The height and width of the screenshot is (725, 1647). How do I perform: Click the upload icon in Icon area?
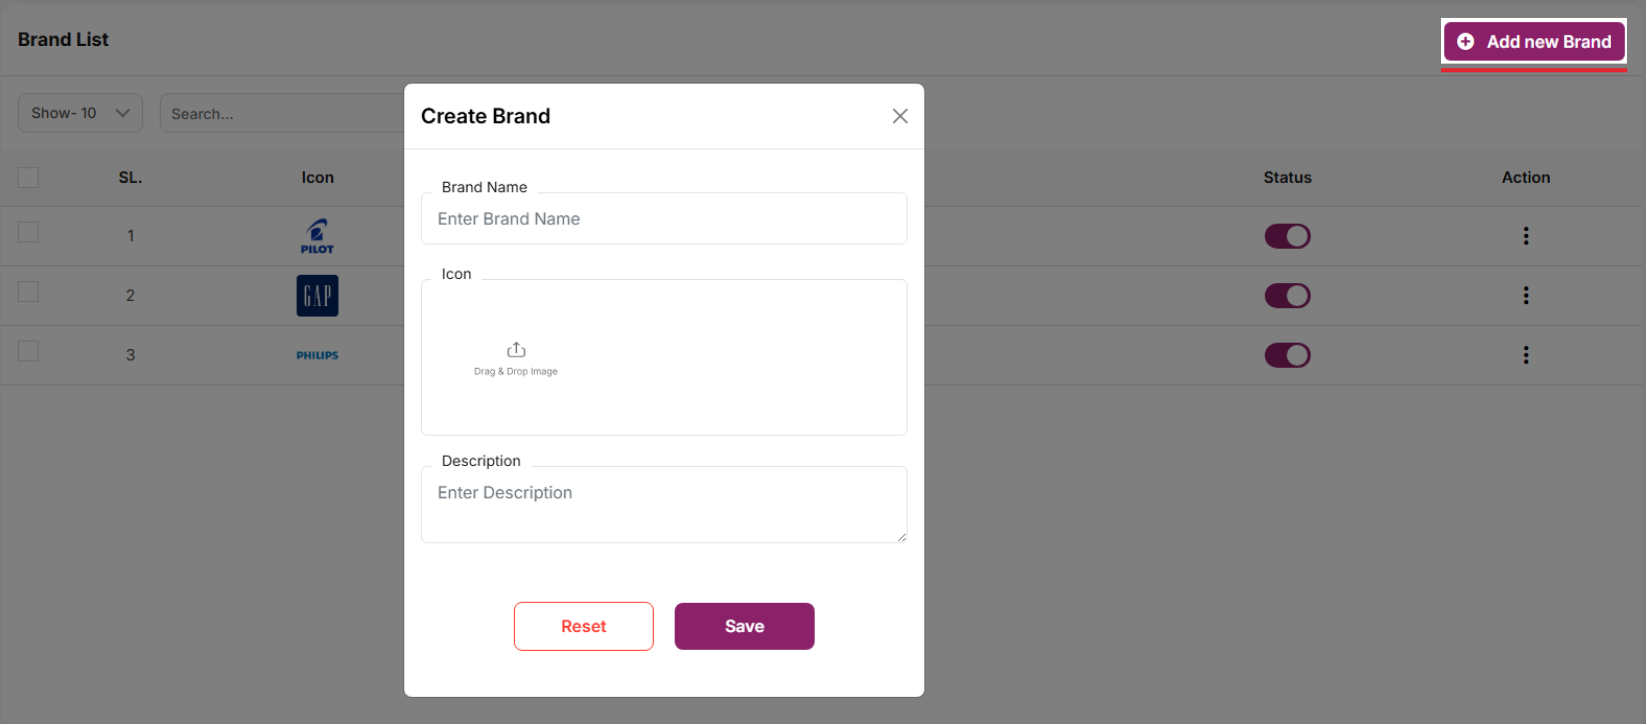click(516, 350)
